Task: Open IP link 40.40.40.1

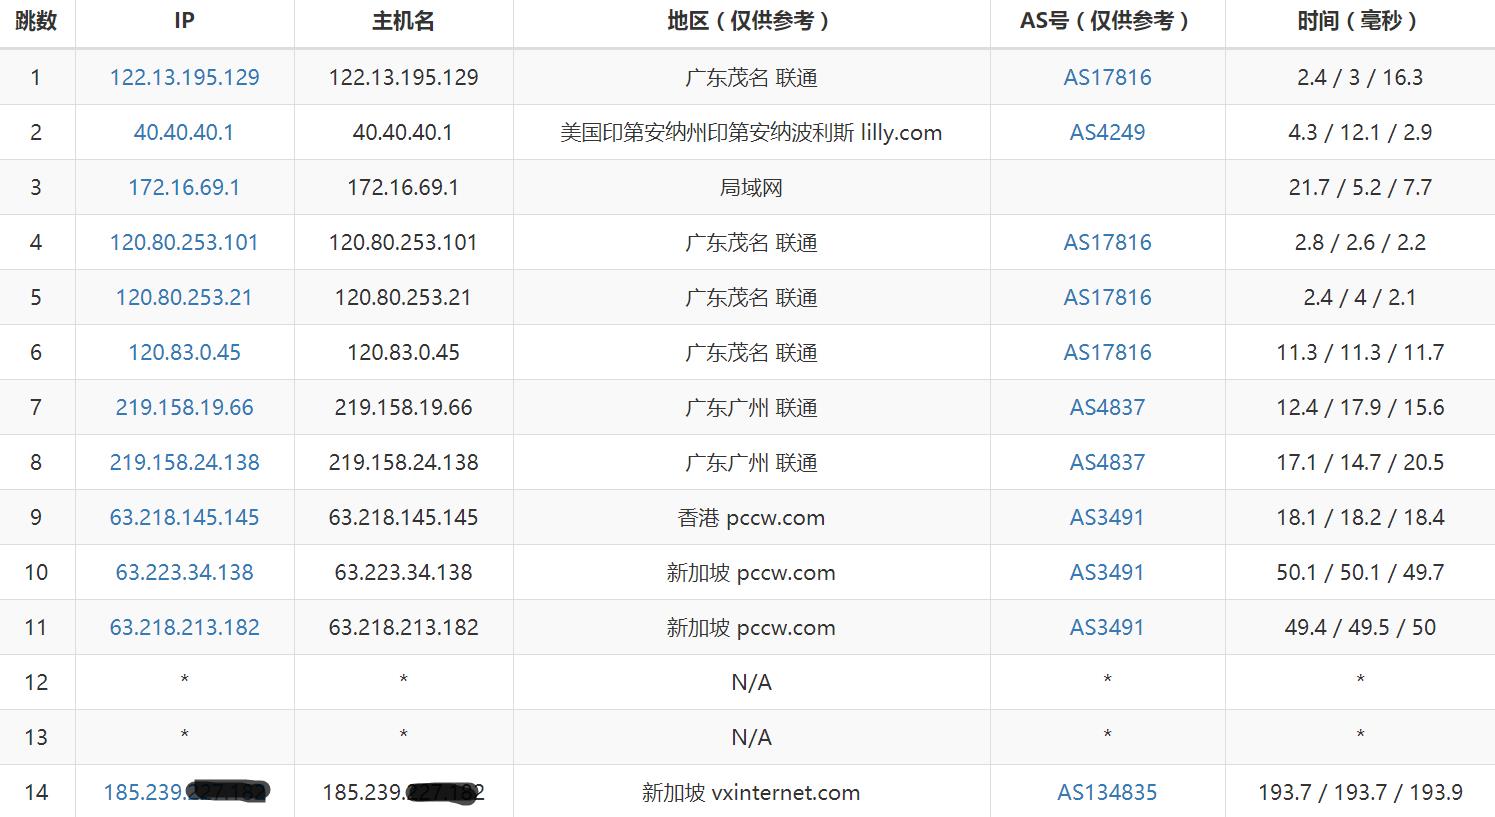Action: 184,133
